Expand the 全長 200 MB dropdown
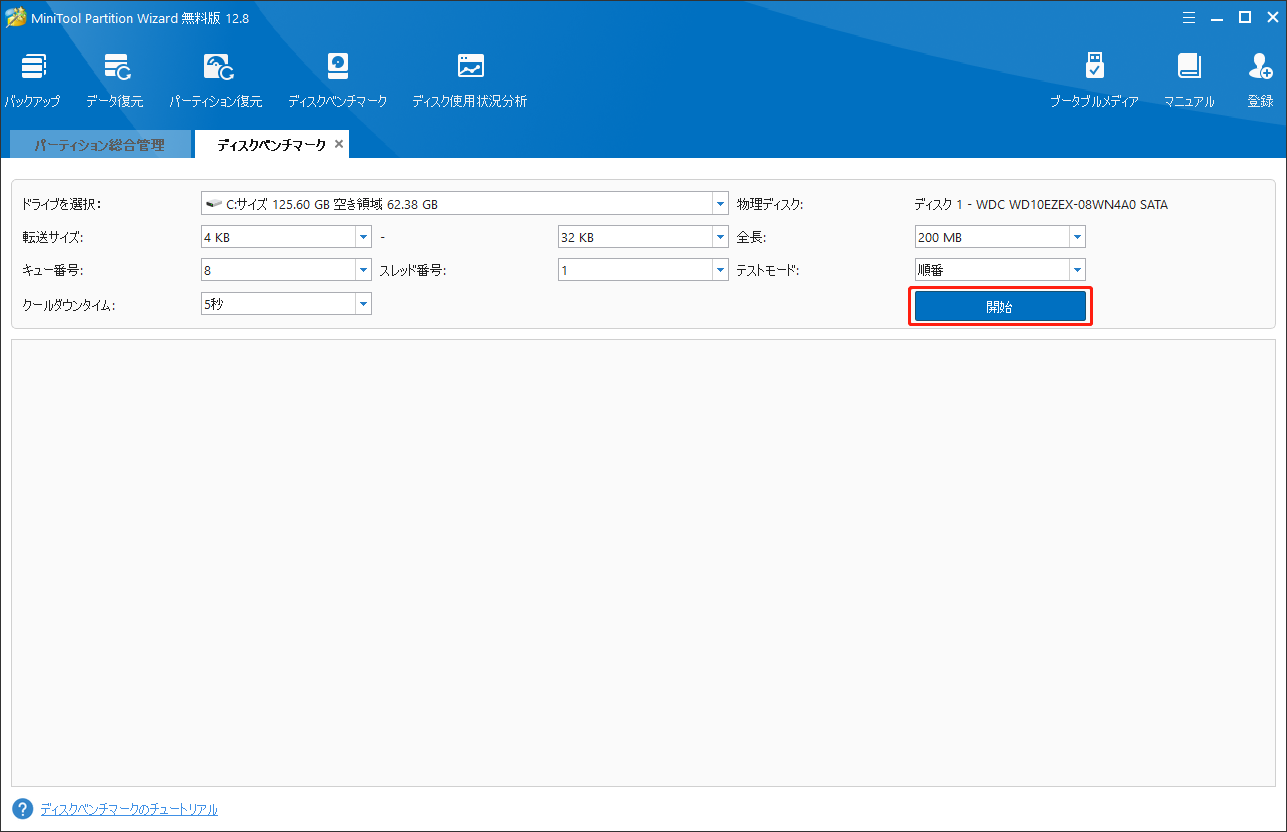 pos(1077,238)
